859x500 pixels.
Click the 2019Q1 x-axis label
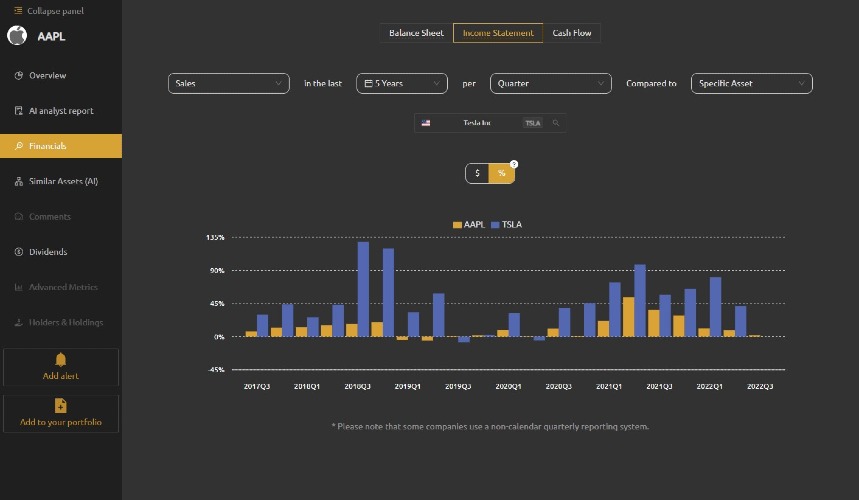(x=408, y=386)
